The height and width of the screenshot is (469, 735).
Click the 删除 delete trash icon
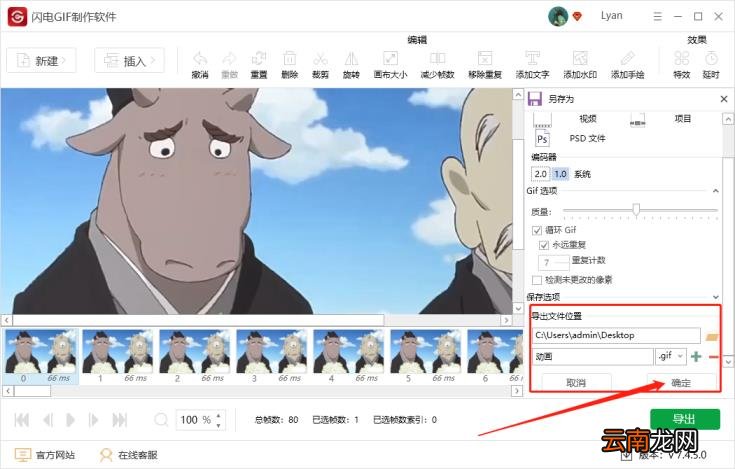click(290, 59)
